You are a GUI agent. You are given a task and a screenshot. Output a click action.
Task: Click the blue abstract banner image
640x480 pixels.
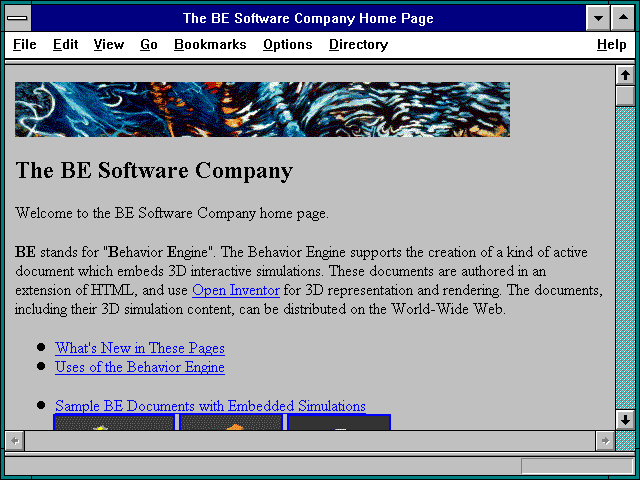click(x=262, y=109)
